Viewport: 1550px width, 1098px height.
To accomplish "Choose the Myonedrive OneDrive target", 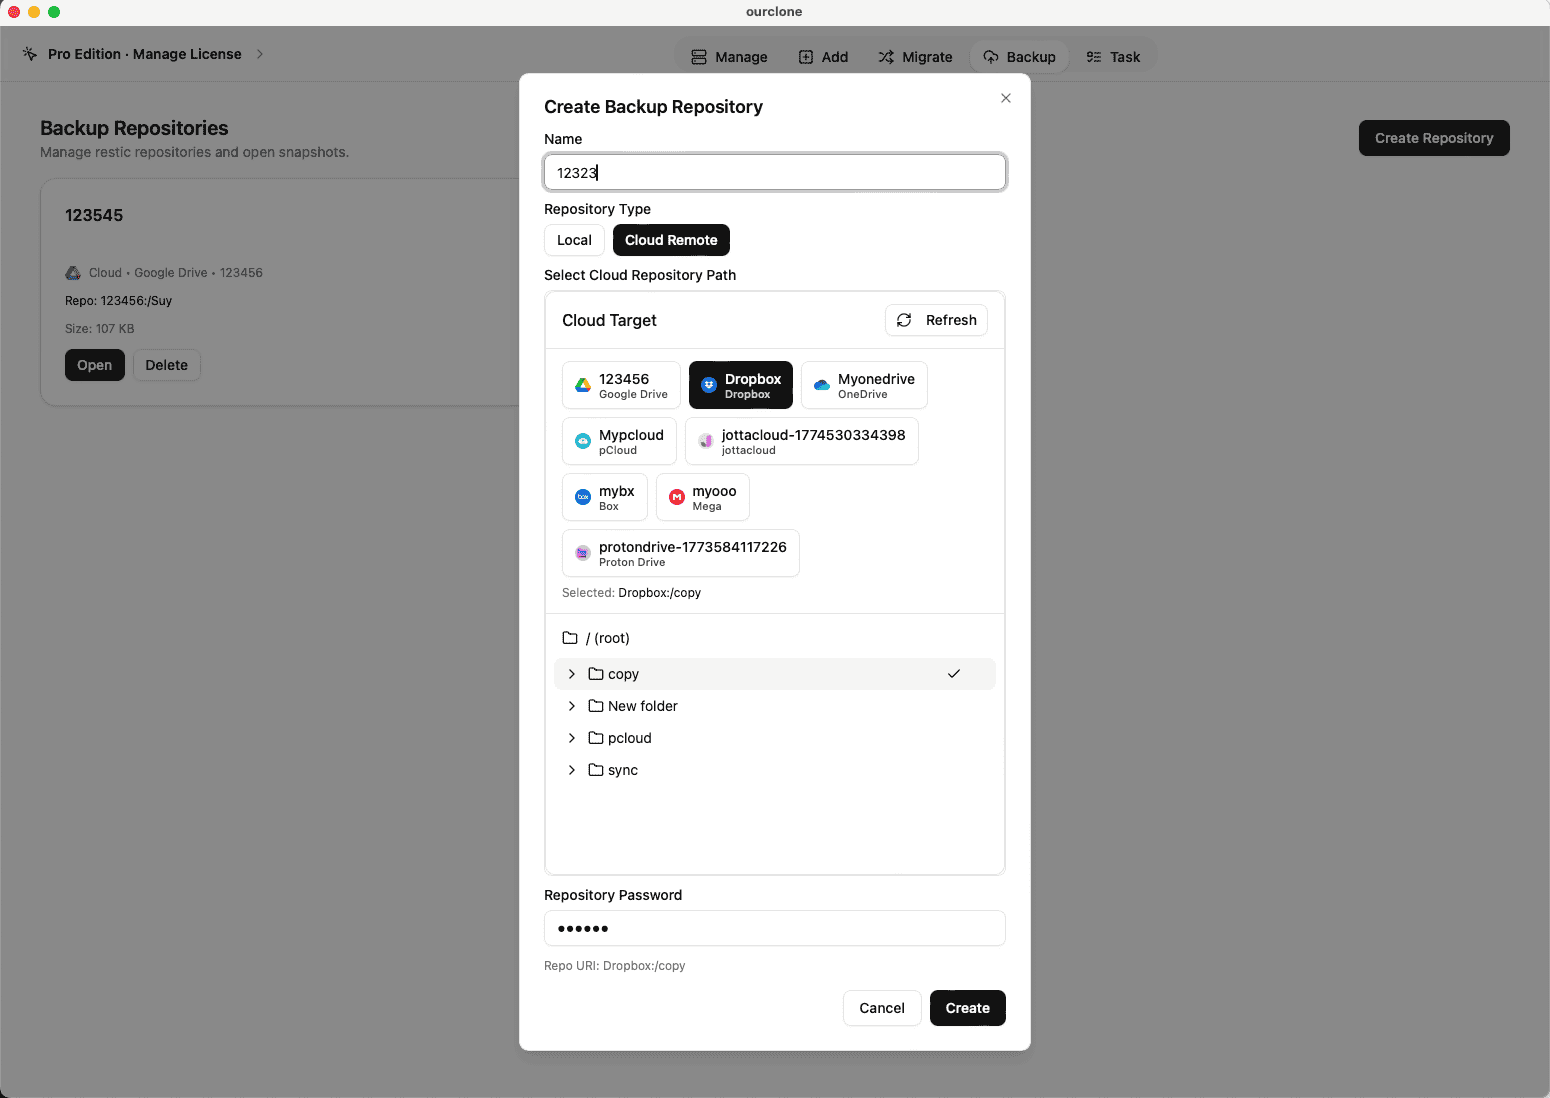I will pyautogui.click(x=863, y=385).
